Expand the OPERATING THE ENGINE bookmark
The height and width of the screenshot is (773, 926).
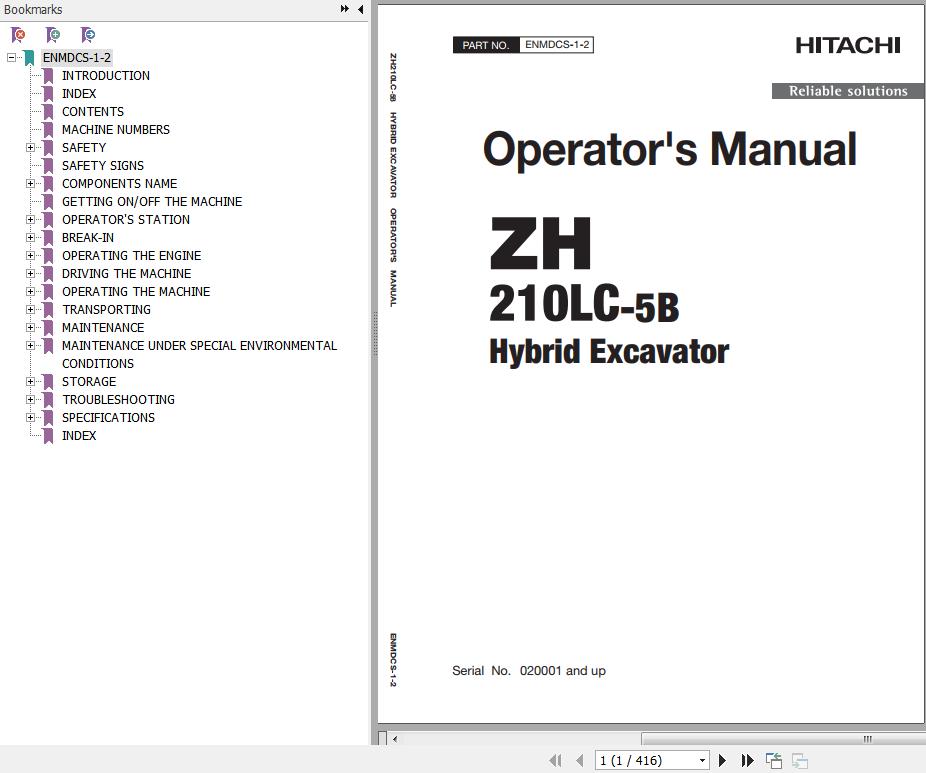pos(30,256)
